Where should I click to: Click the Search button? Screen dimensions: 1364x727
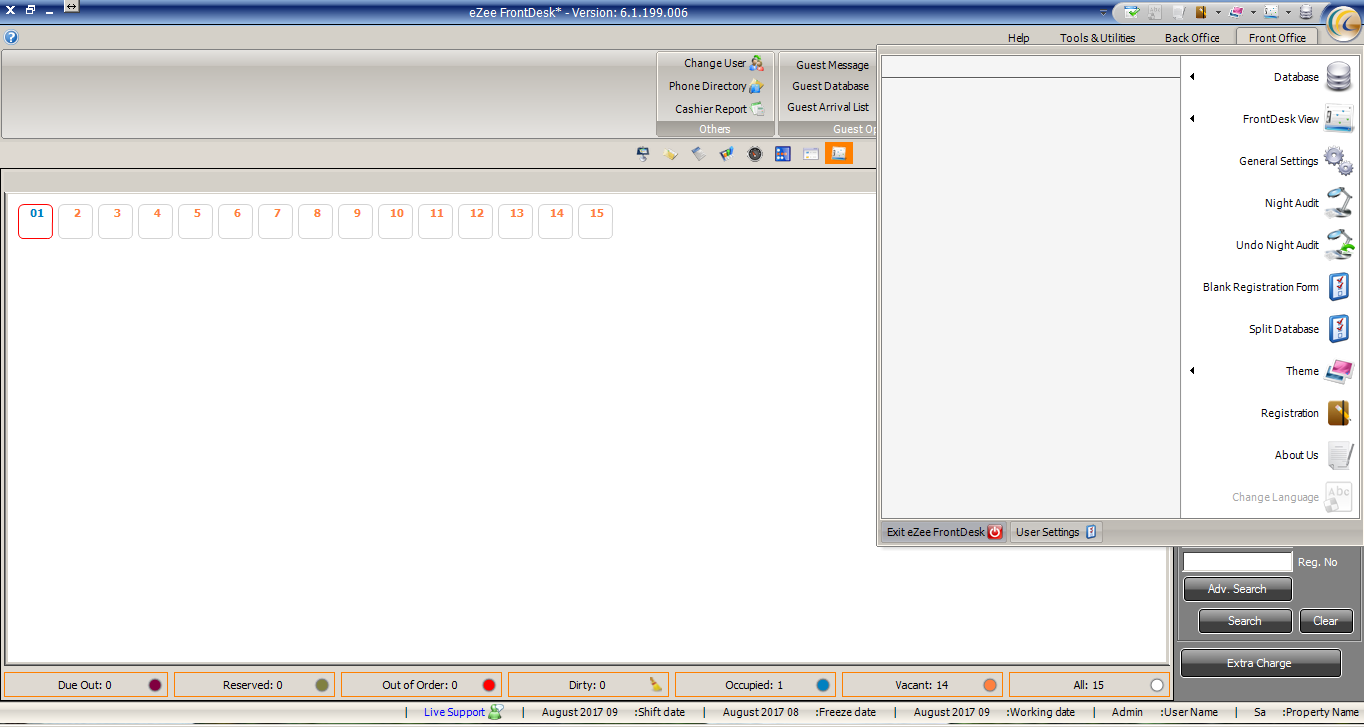click(1244, 621)
